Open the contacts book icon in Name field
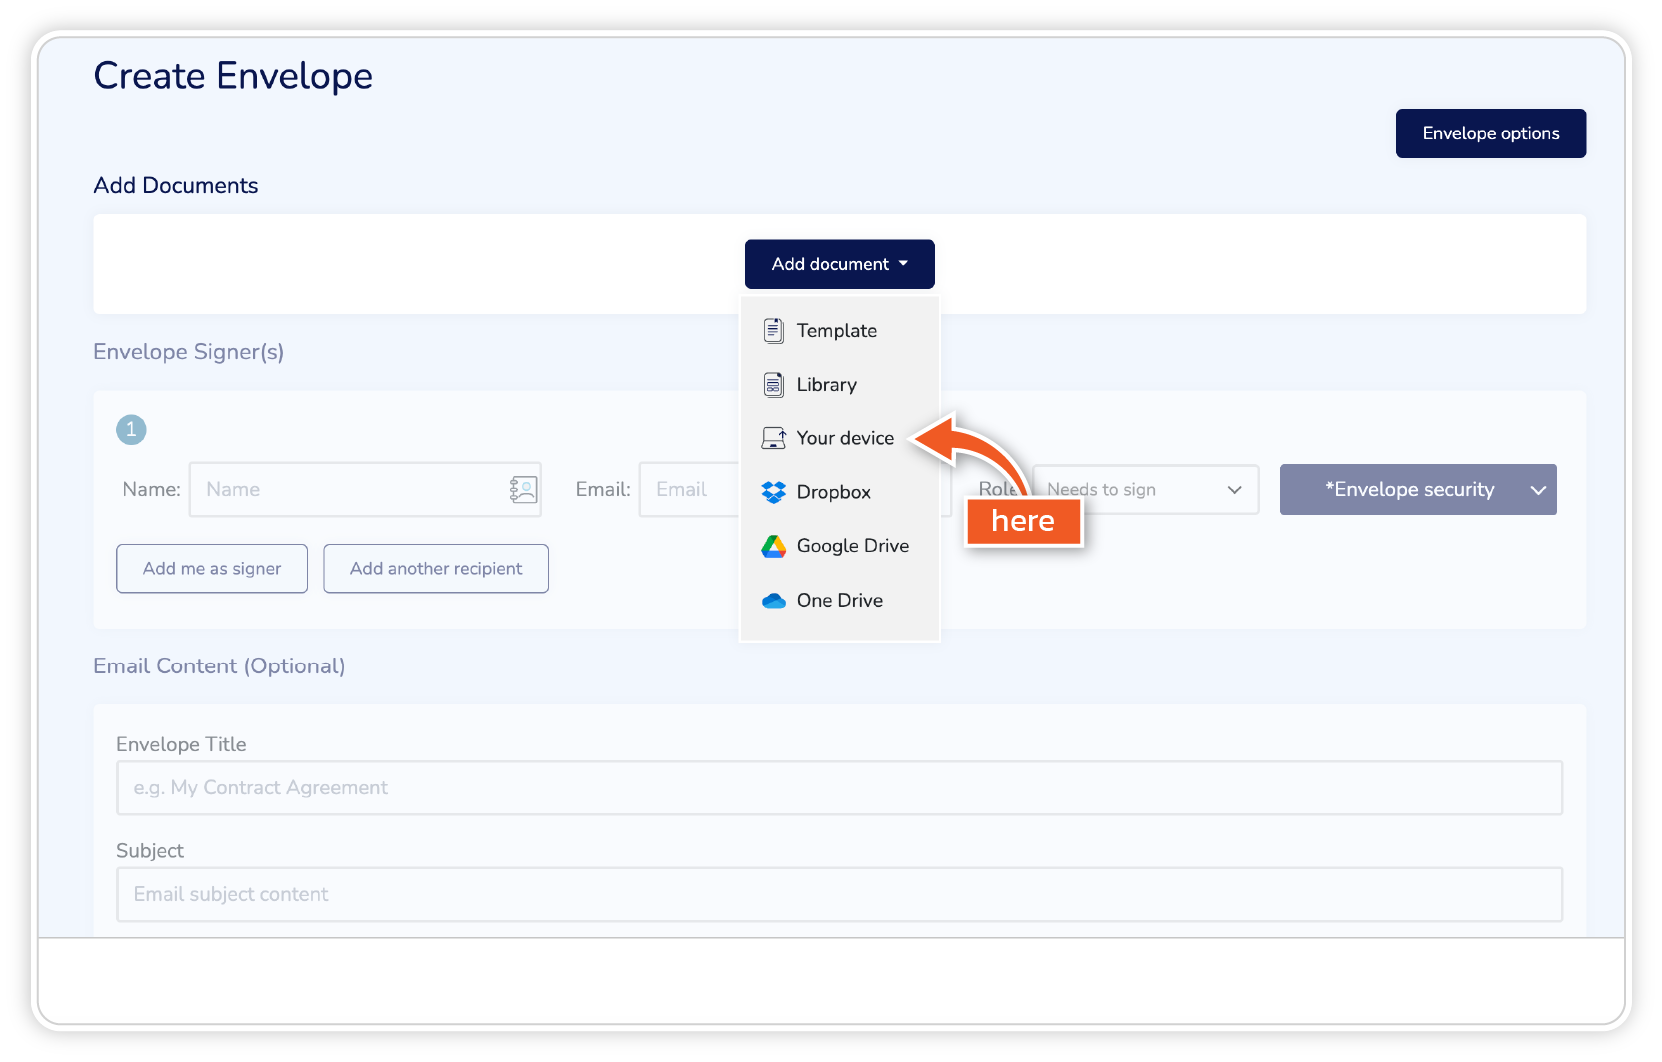 (523, 489)
